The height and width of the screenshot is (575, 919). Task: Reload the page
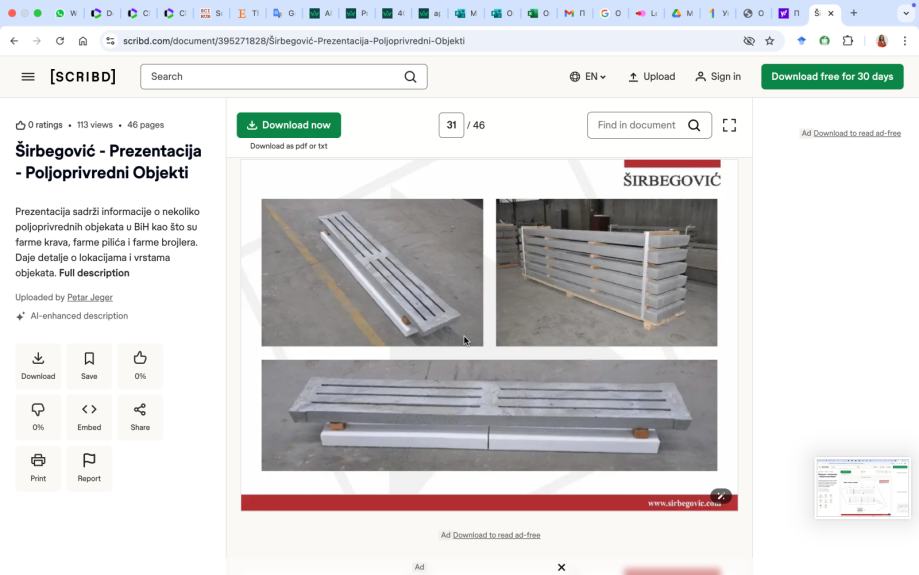coord(60,41)
